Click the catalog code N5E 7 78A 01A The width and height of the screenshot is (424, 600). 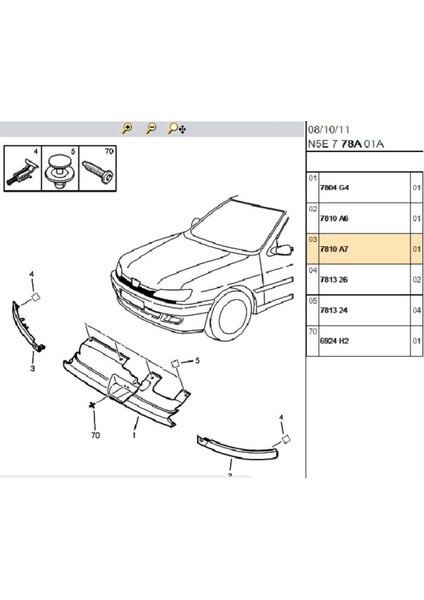pos(346,144)
